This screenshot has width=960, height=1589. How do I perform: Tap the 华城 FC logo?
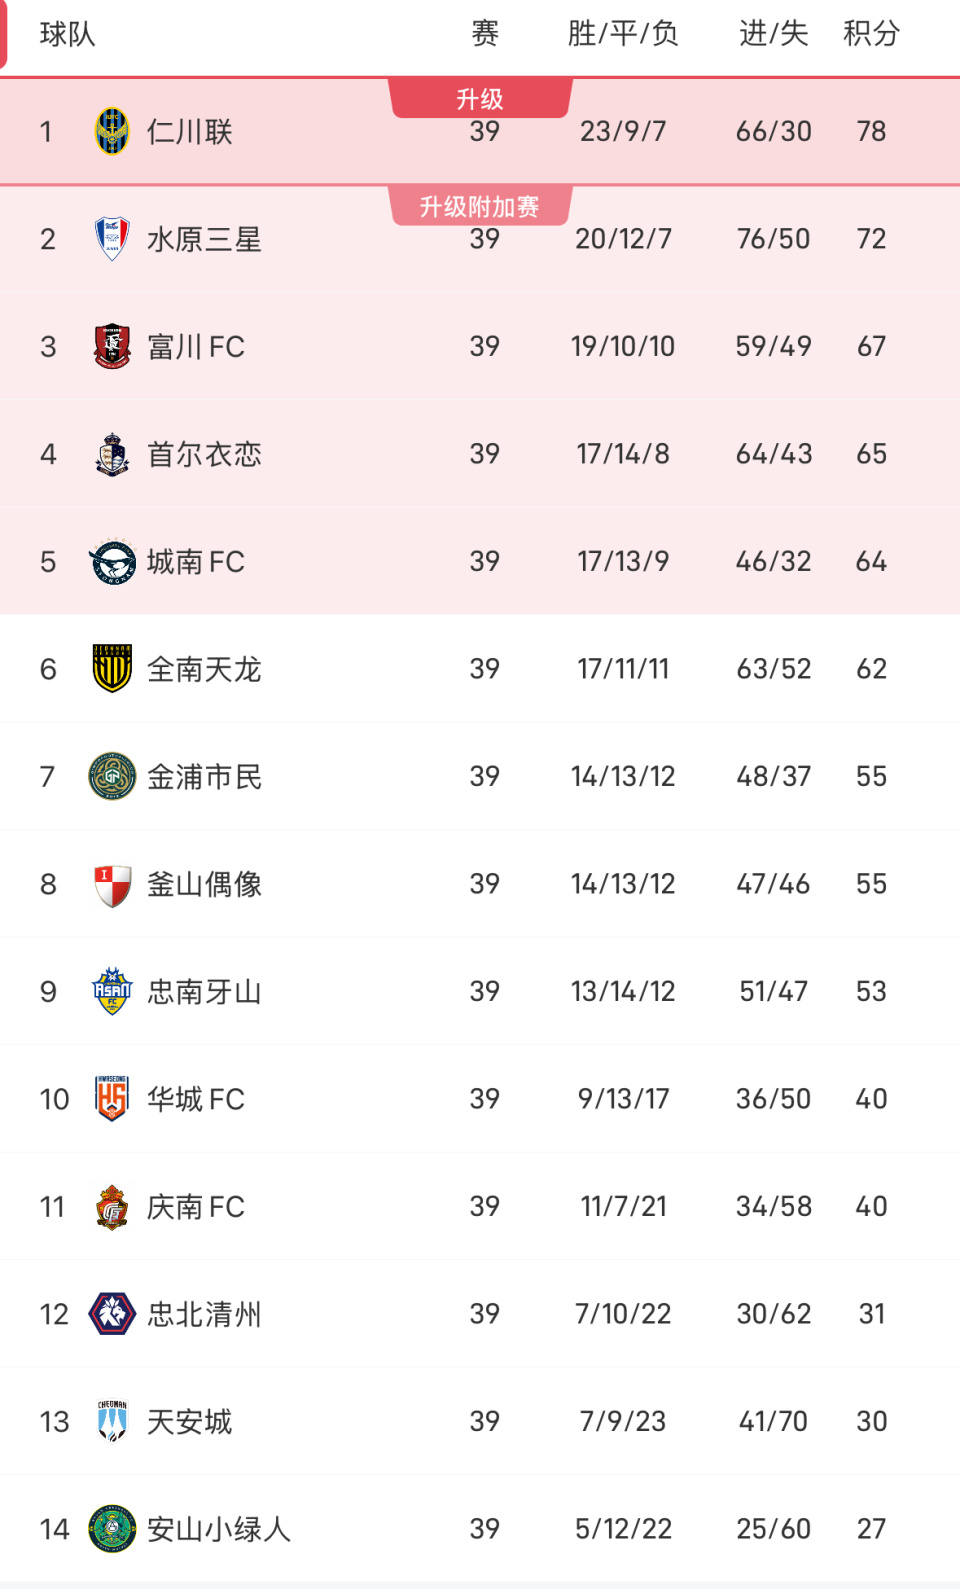(x=112, y=1099)
